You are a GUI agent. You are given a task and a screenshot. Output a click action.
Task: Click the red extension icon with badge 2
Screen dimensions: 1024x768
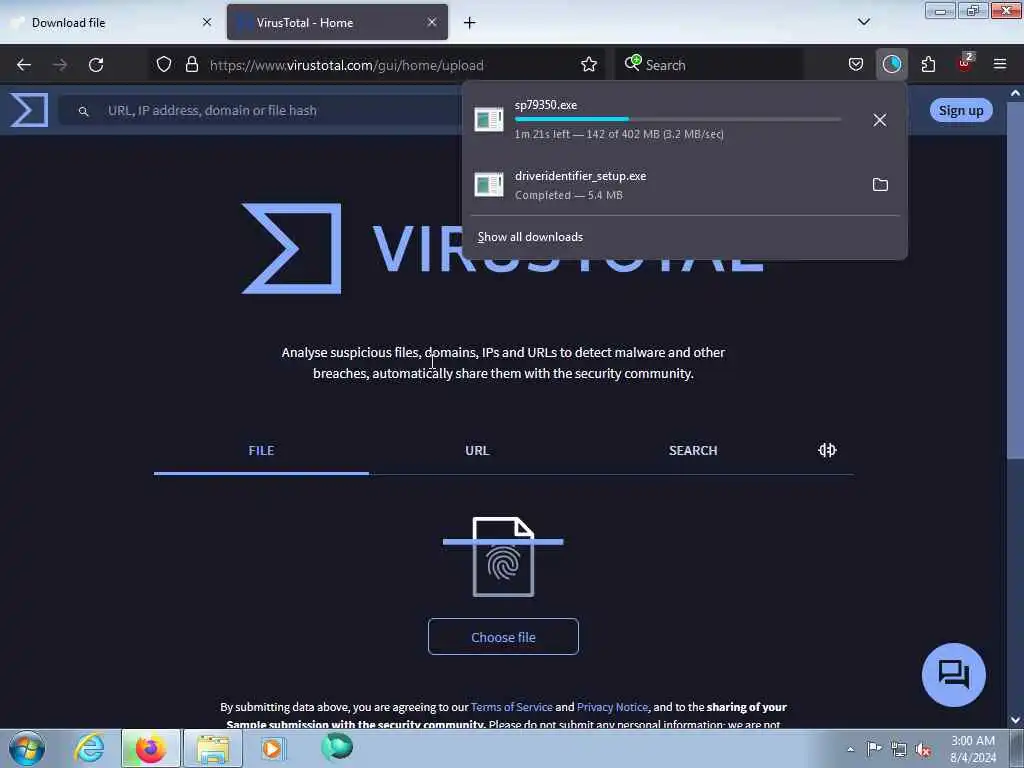(x=965, y=63)
